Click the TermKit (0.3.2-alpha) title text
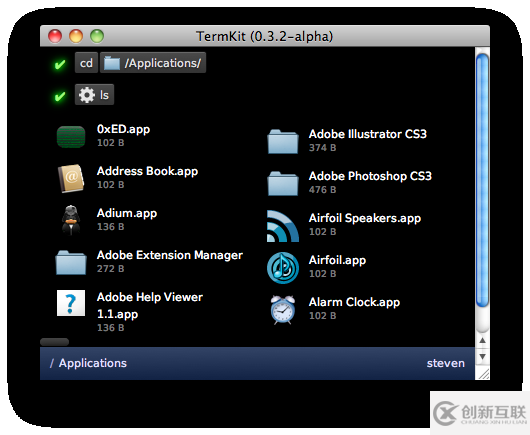This screenshot has width=530, height=435. point(264,36)
